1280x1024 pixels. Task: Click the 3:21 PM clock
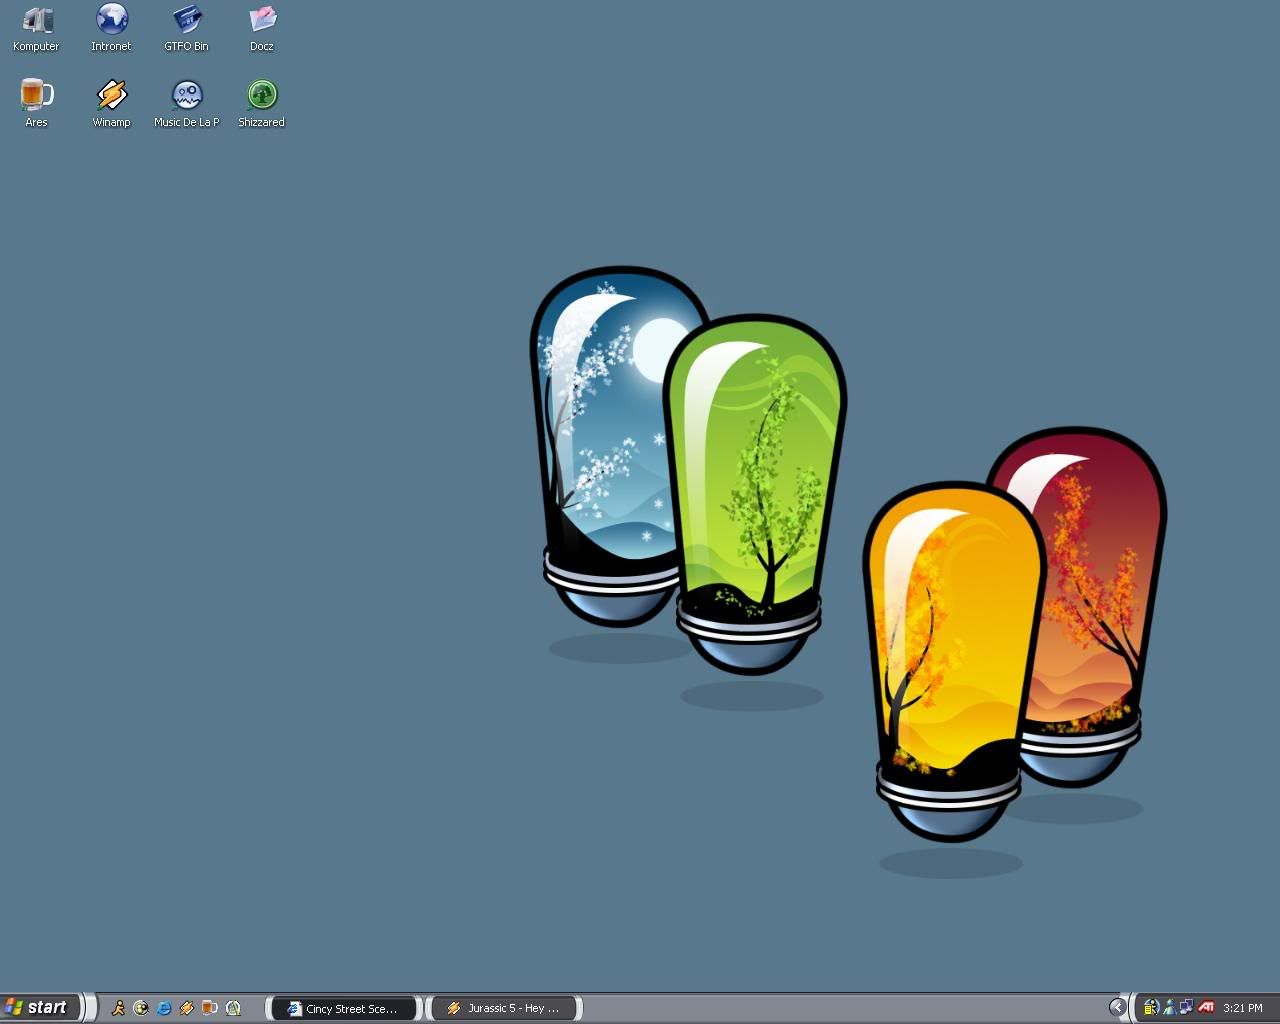click(1244, 1008)
